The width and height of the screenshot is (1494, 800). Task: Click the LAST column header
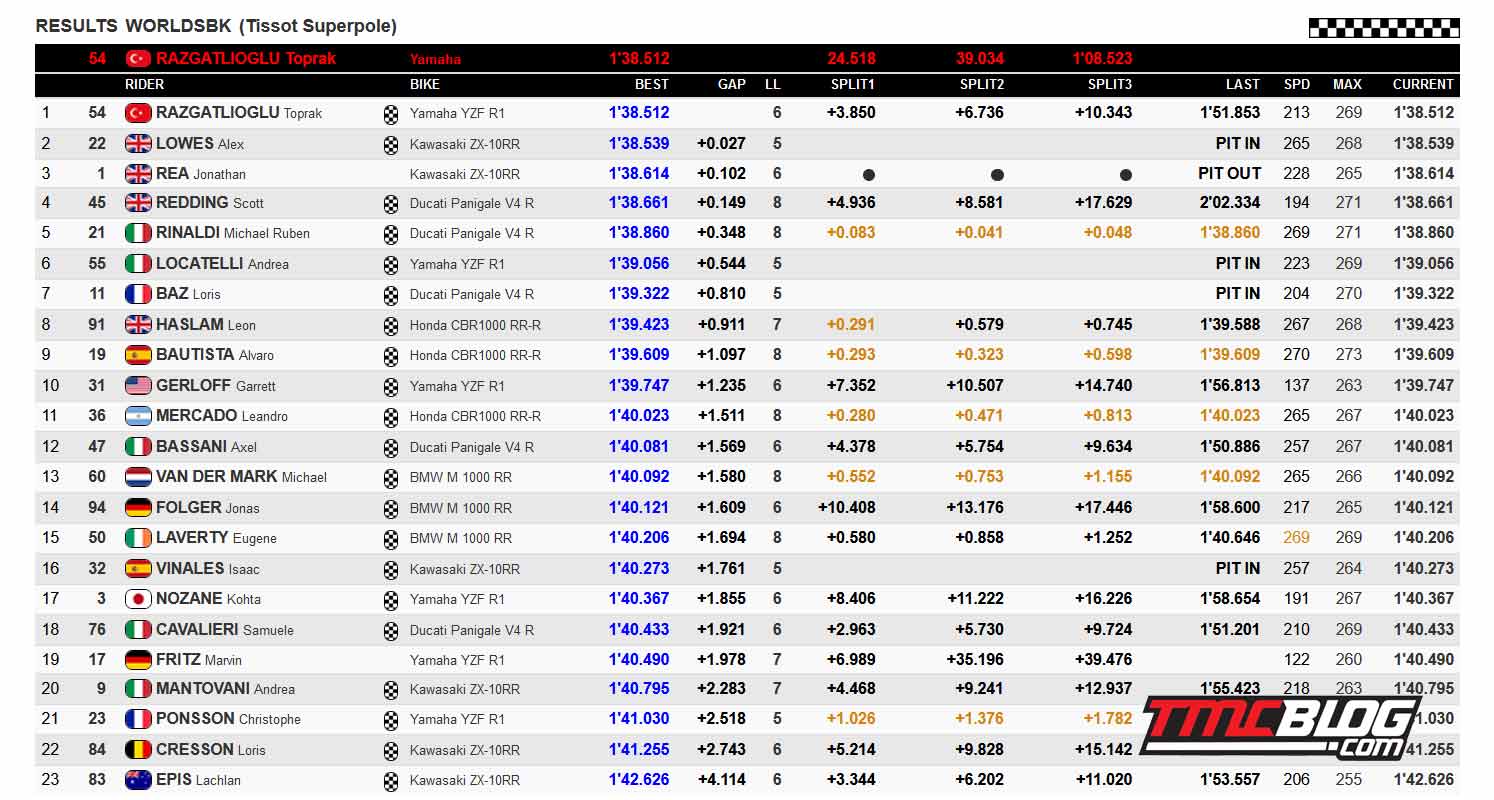click(1243, 85)
